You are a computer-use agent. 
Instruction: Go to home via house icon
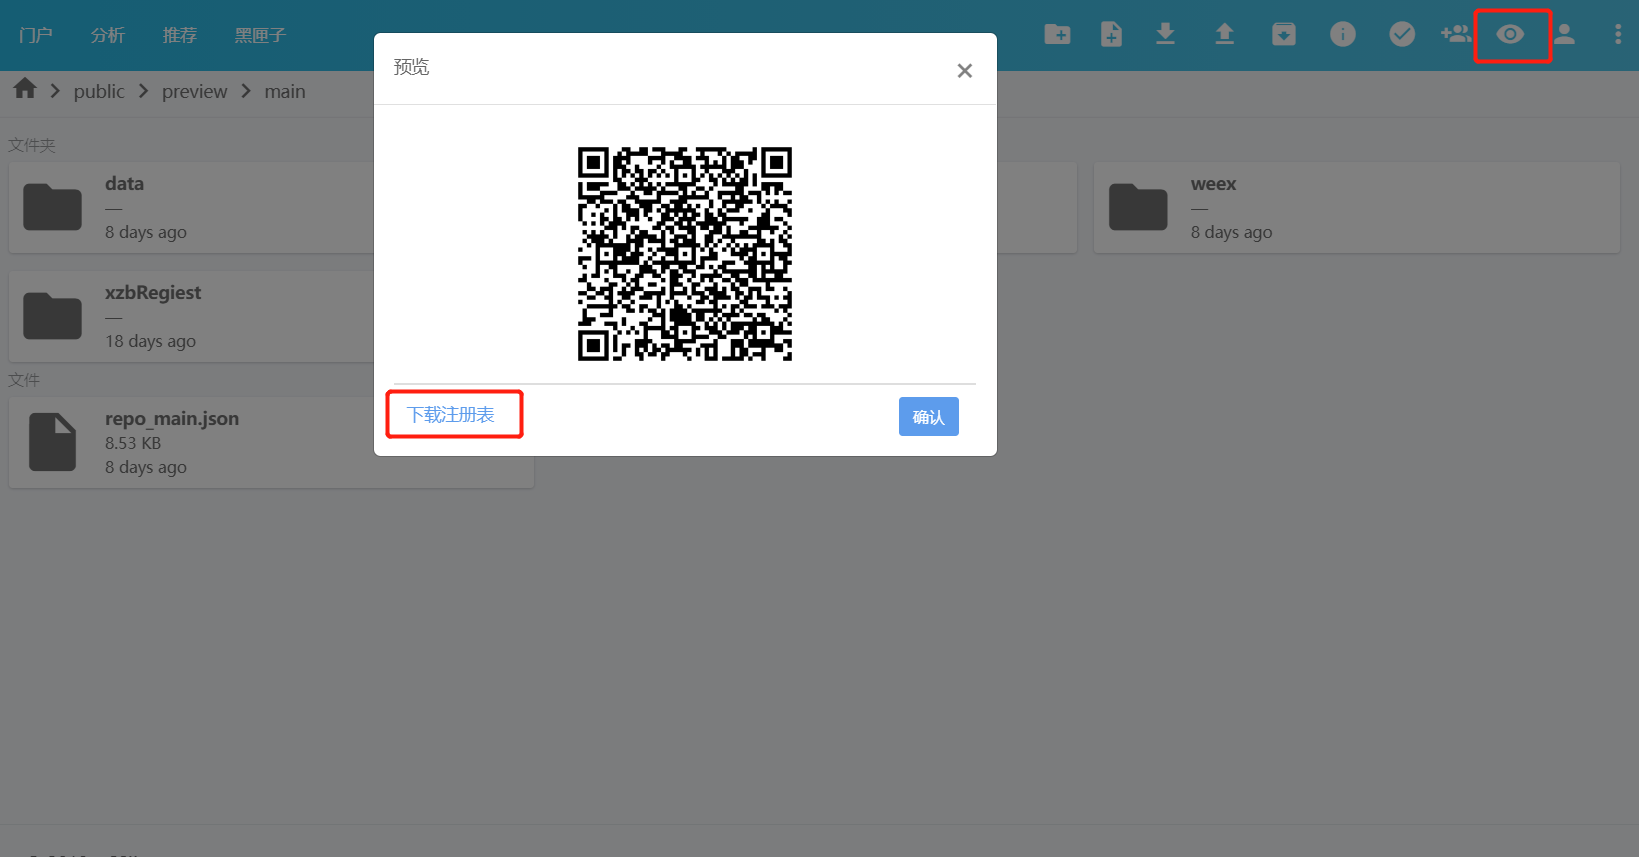[x=25, y=89]
